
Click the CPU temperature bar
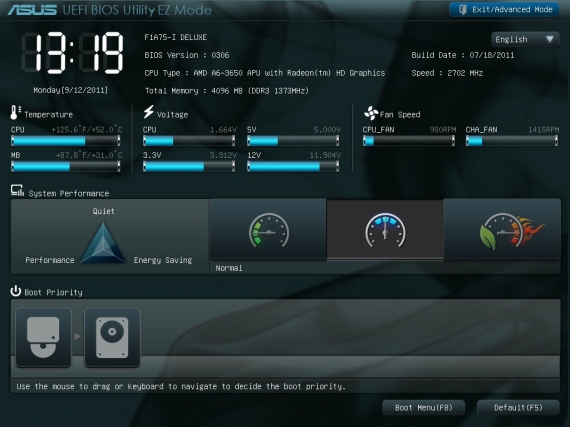click(x=66, y=141)
